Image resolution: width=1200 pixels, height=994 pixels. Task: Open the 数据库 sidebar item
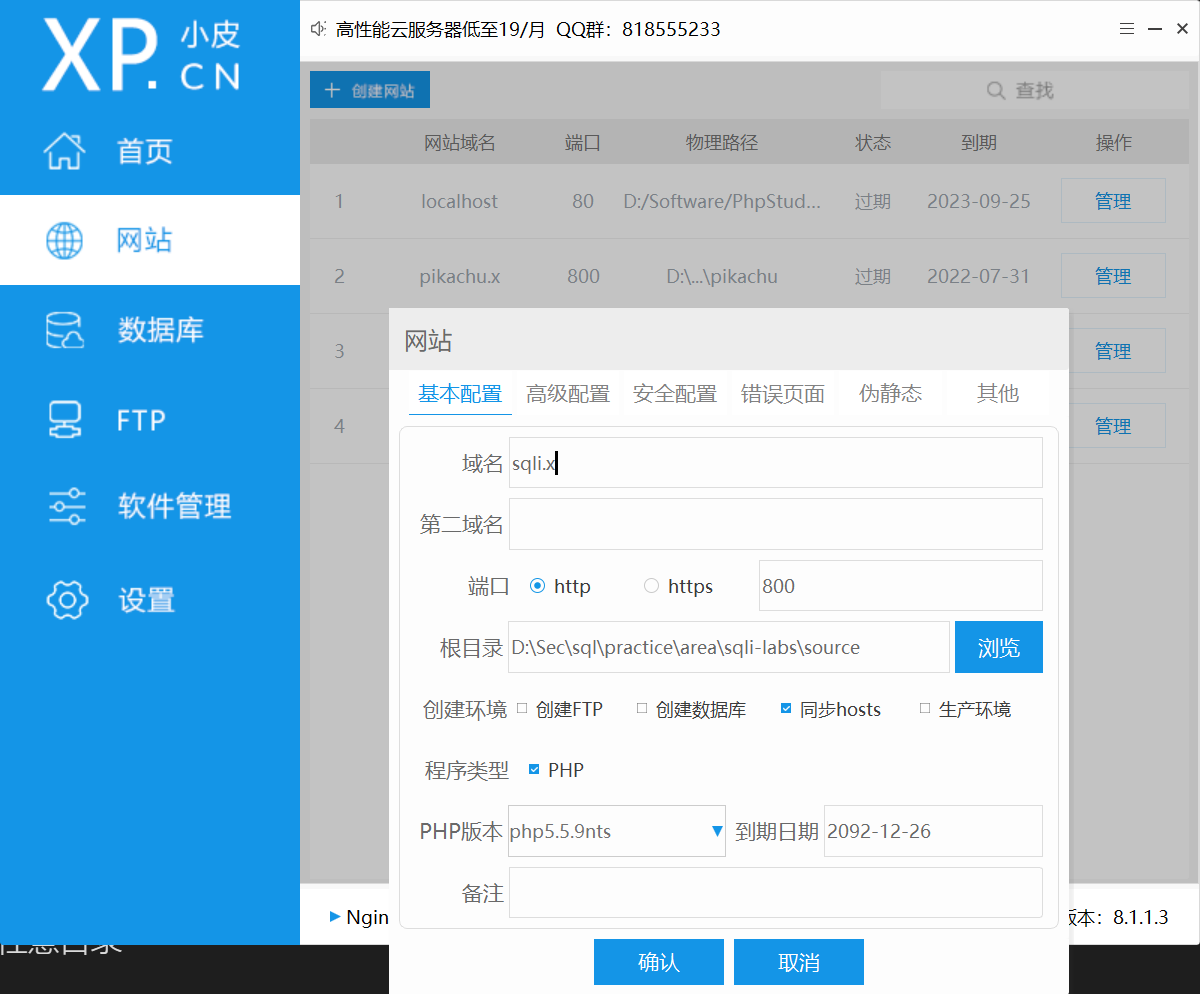pos(150,330)
